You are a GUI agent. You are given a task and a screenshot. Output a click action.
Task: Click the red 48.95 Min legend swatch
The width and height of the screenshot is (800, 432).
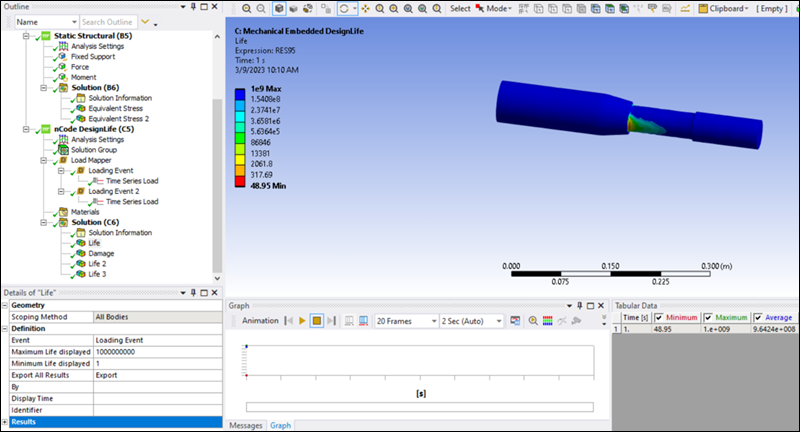[x=241, y=182]
